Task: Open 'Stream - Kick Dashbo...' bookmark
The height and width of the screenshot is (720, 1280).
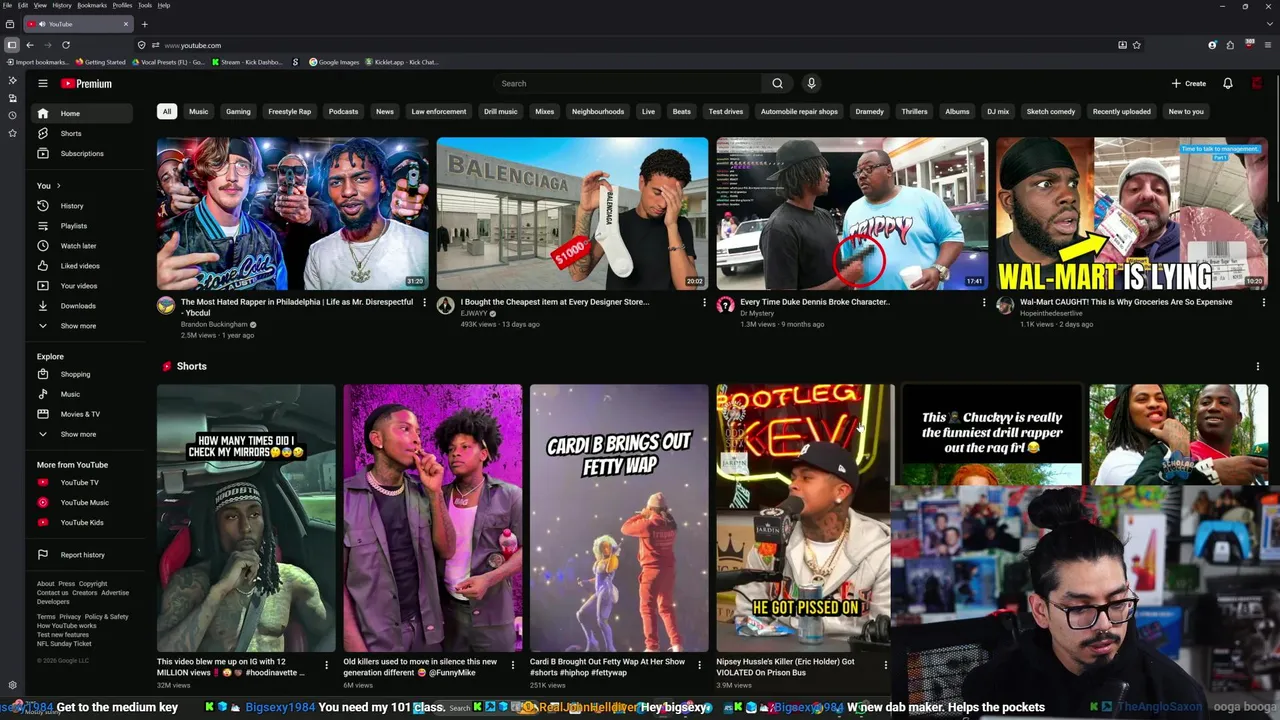Action: point(247,62)
